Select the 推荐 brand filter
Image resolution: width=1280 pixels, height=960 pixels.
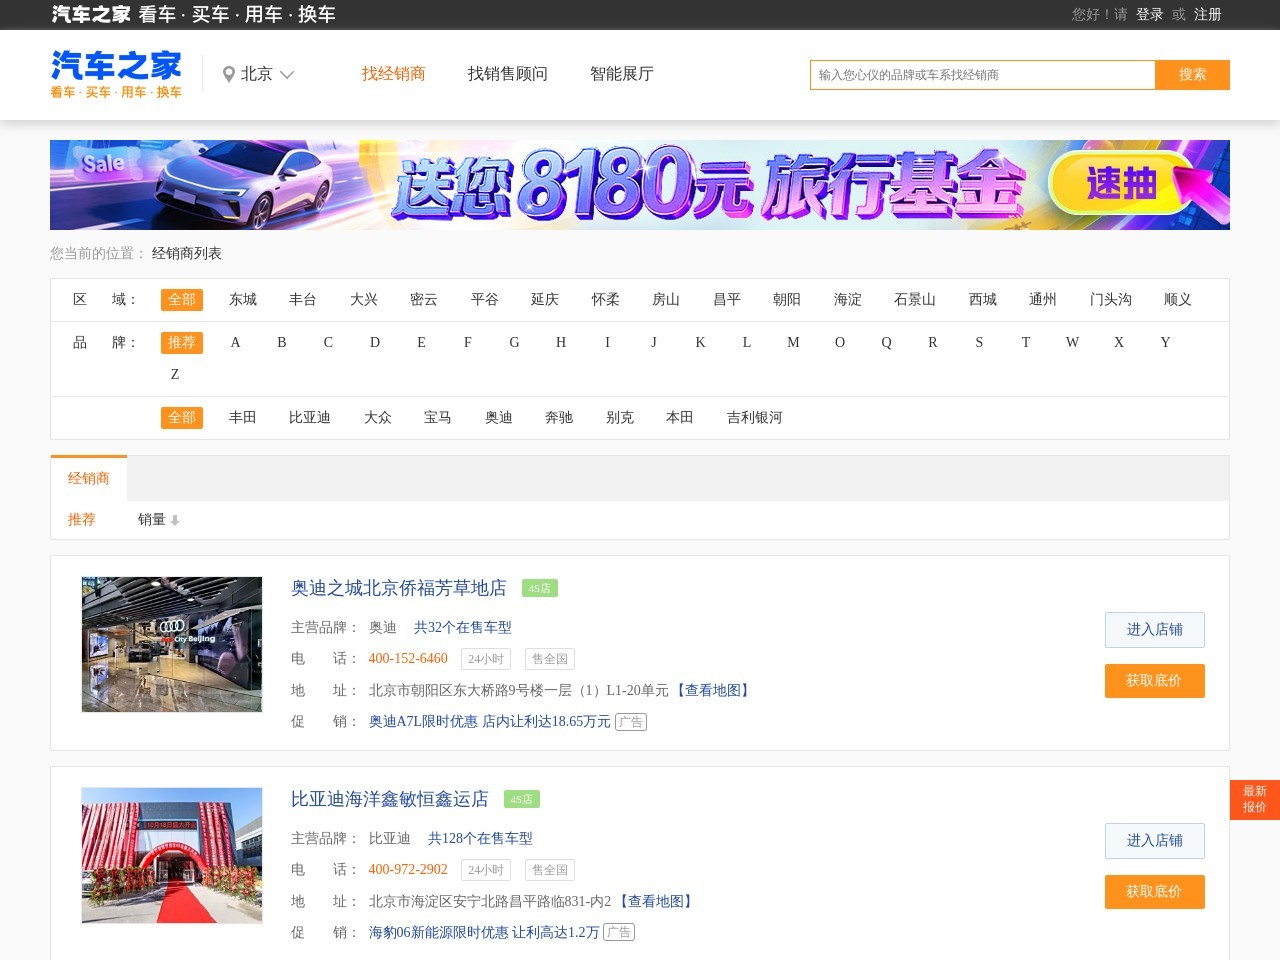tap(182, 342)
